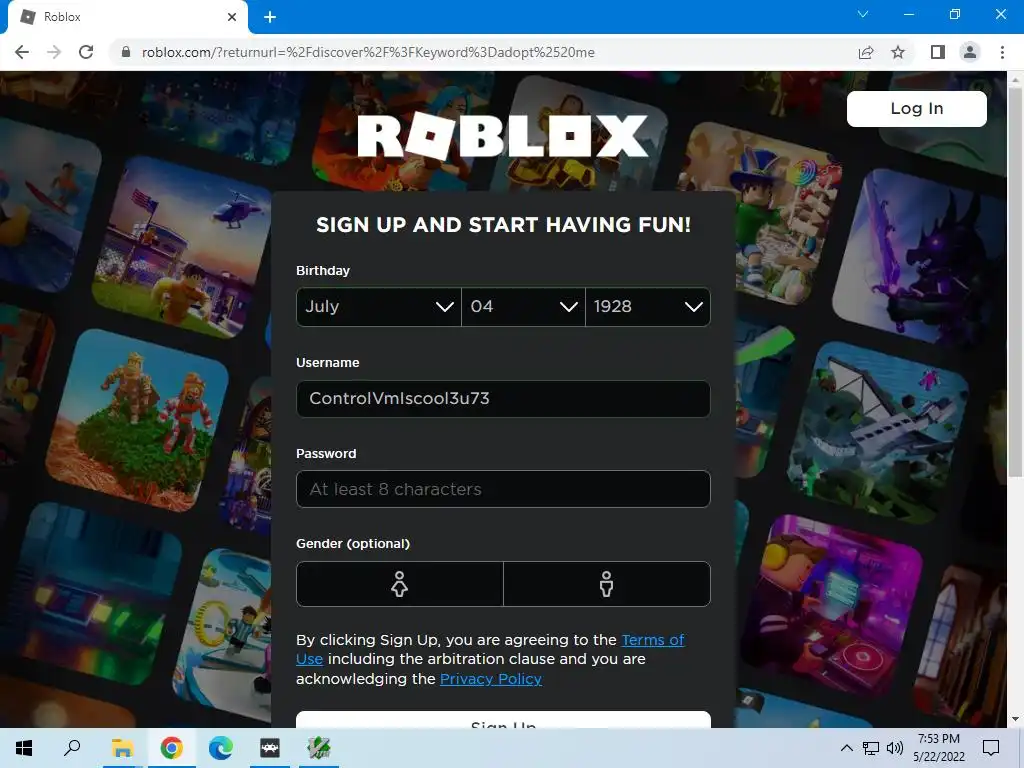The width and height of the screenshot is (1024, 768).
Task: Click the Sign Up button
Action: [503, 720]
